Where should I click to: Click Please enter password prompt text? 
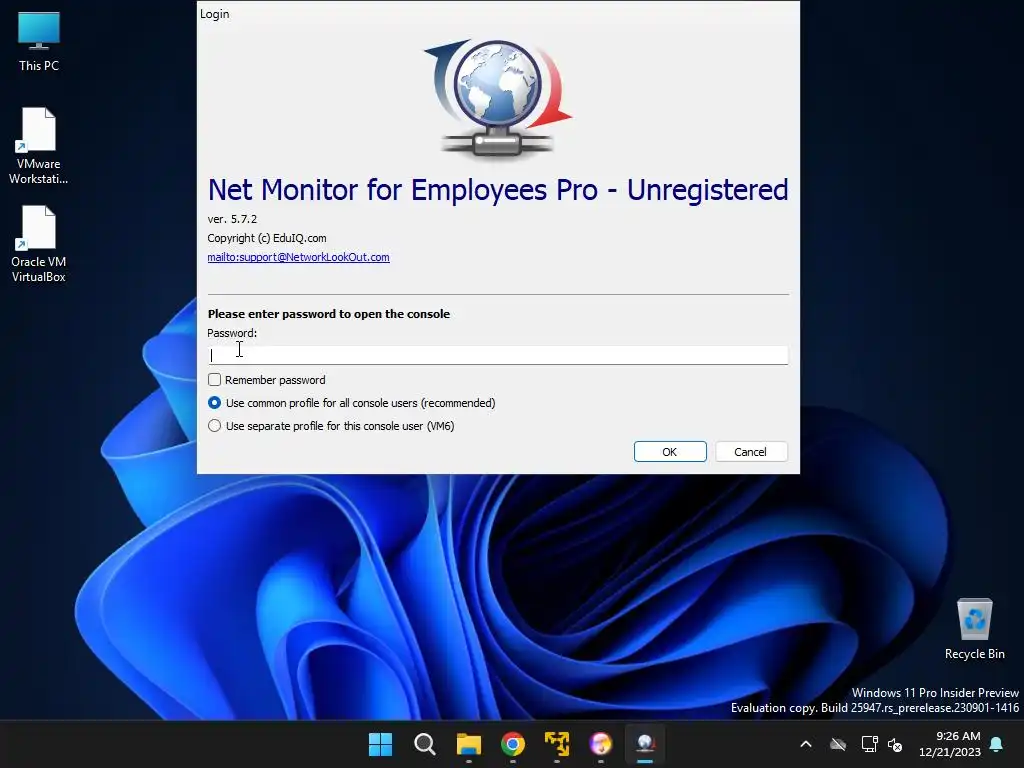click(x=328, y=314)
